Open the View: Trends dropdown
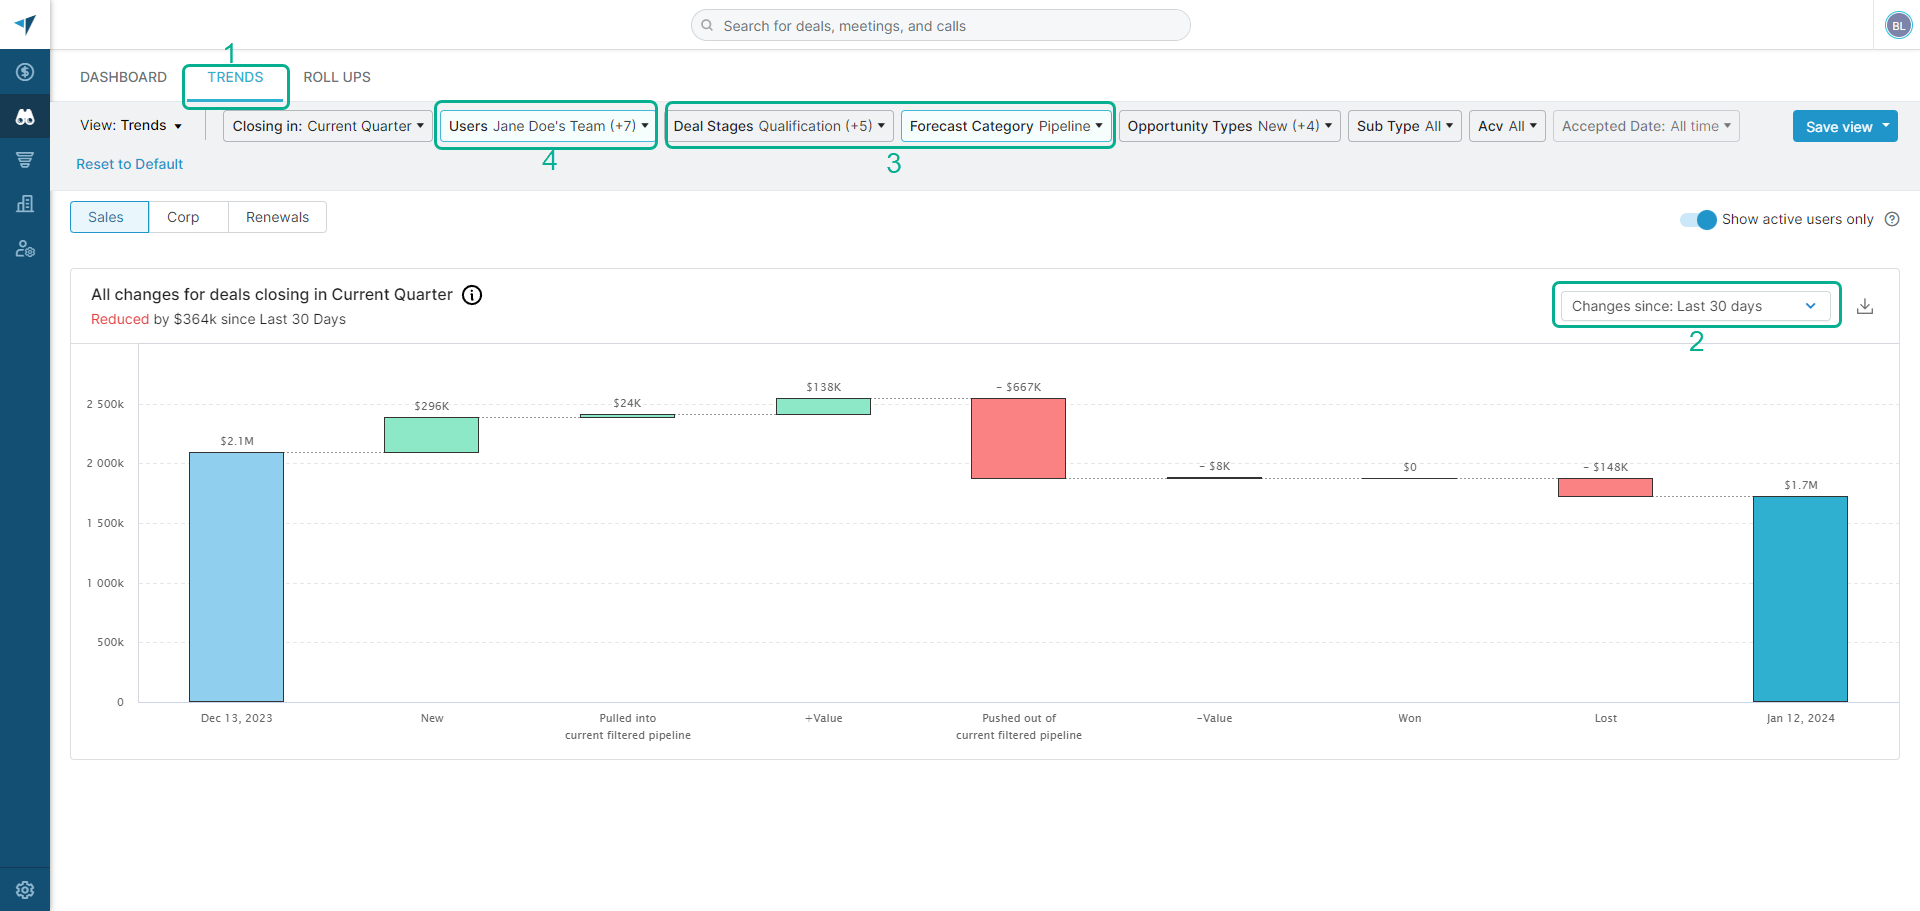The image size is (1920, 911). tap(131, 126)
